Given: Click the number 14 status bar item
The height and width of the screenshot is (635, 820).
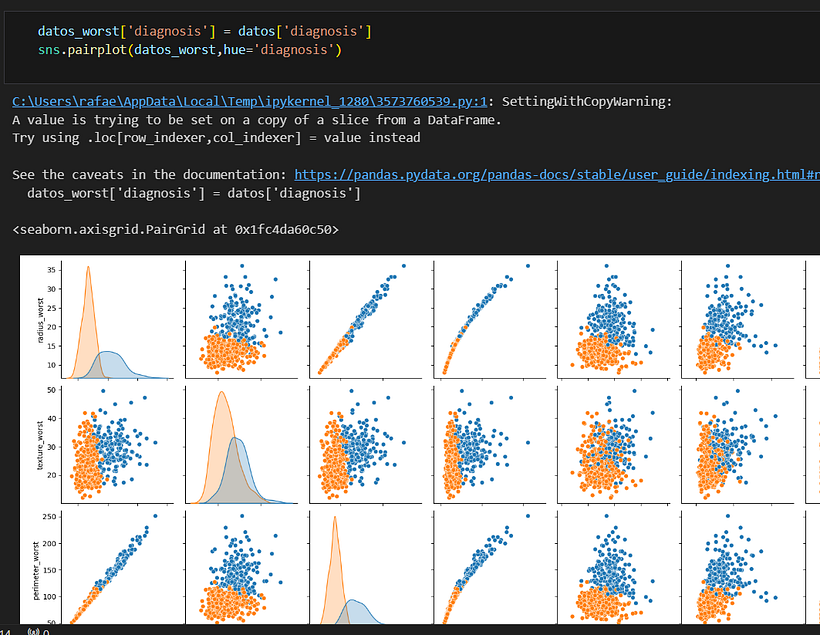Looking at the screenshot, I should click(5, 632).
